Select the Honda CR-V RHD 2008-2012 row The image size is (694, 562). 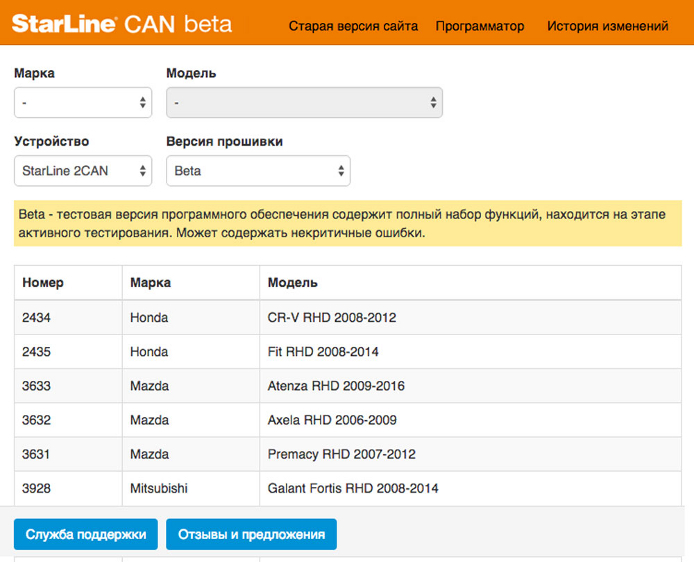coord(348,318)
